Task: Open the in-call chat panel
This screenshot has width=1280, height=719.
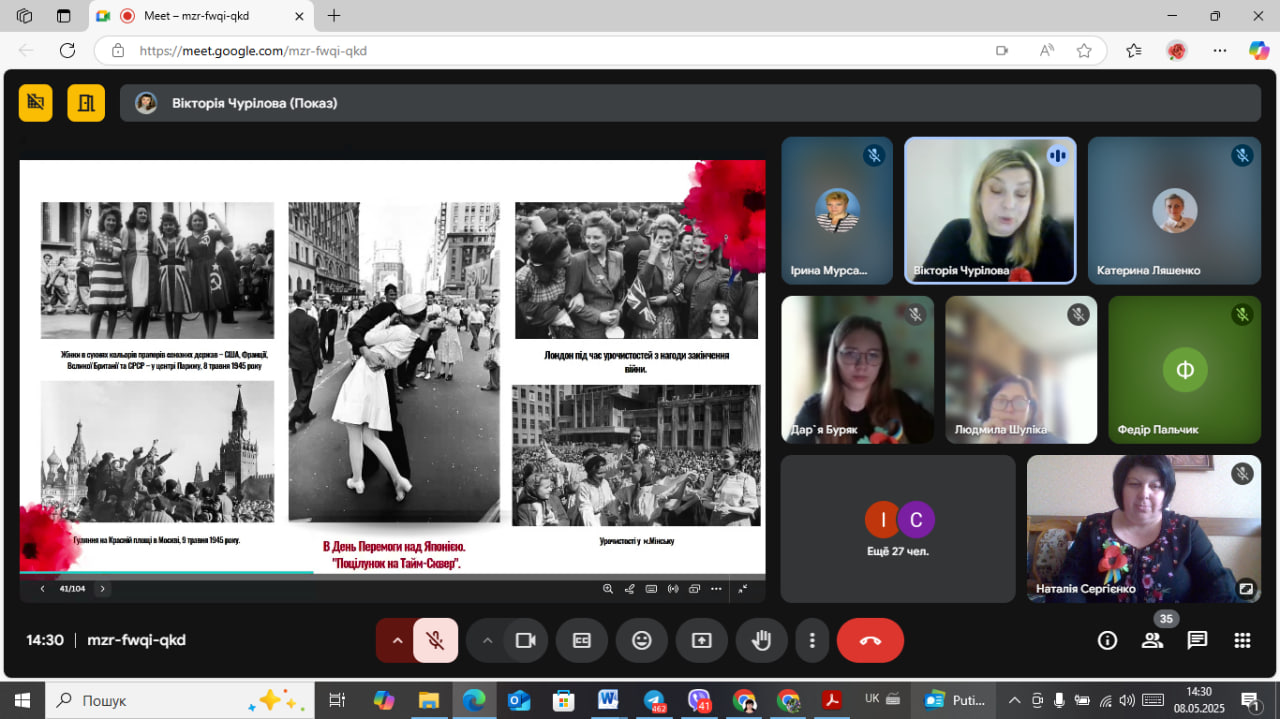Action: (1197, 641)
